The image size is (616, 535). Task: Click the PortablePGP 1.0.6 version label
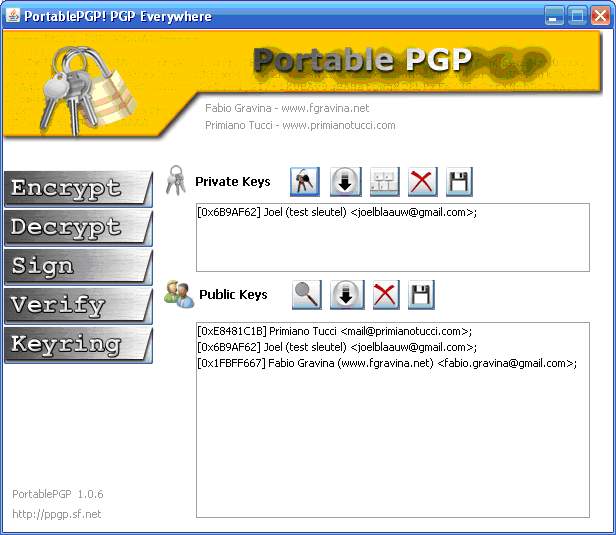58,494
